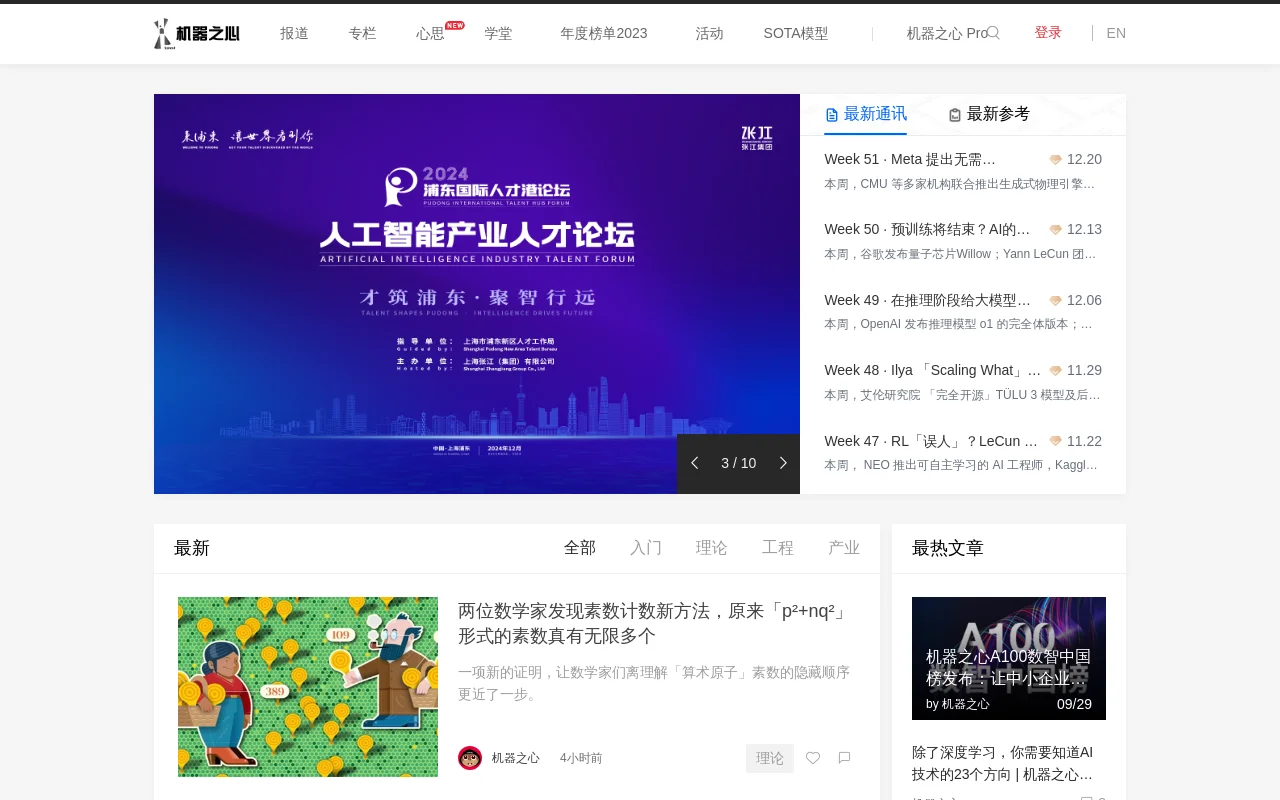Switch language to EN
1280x800 pixels.
[x=1116, y=33]
